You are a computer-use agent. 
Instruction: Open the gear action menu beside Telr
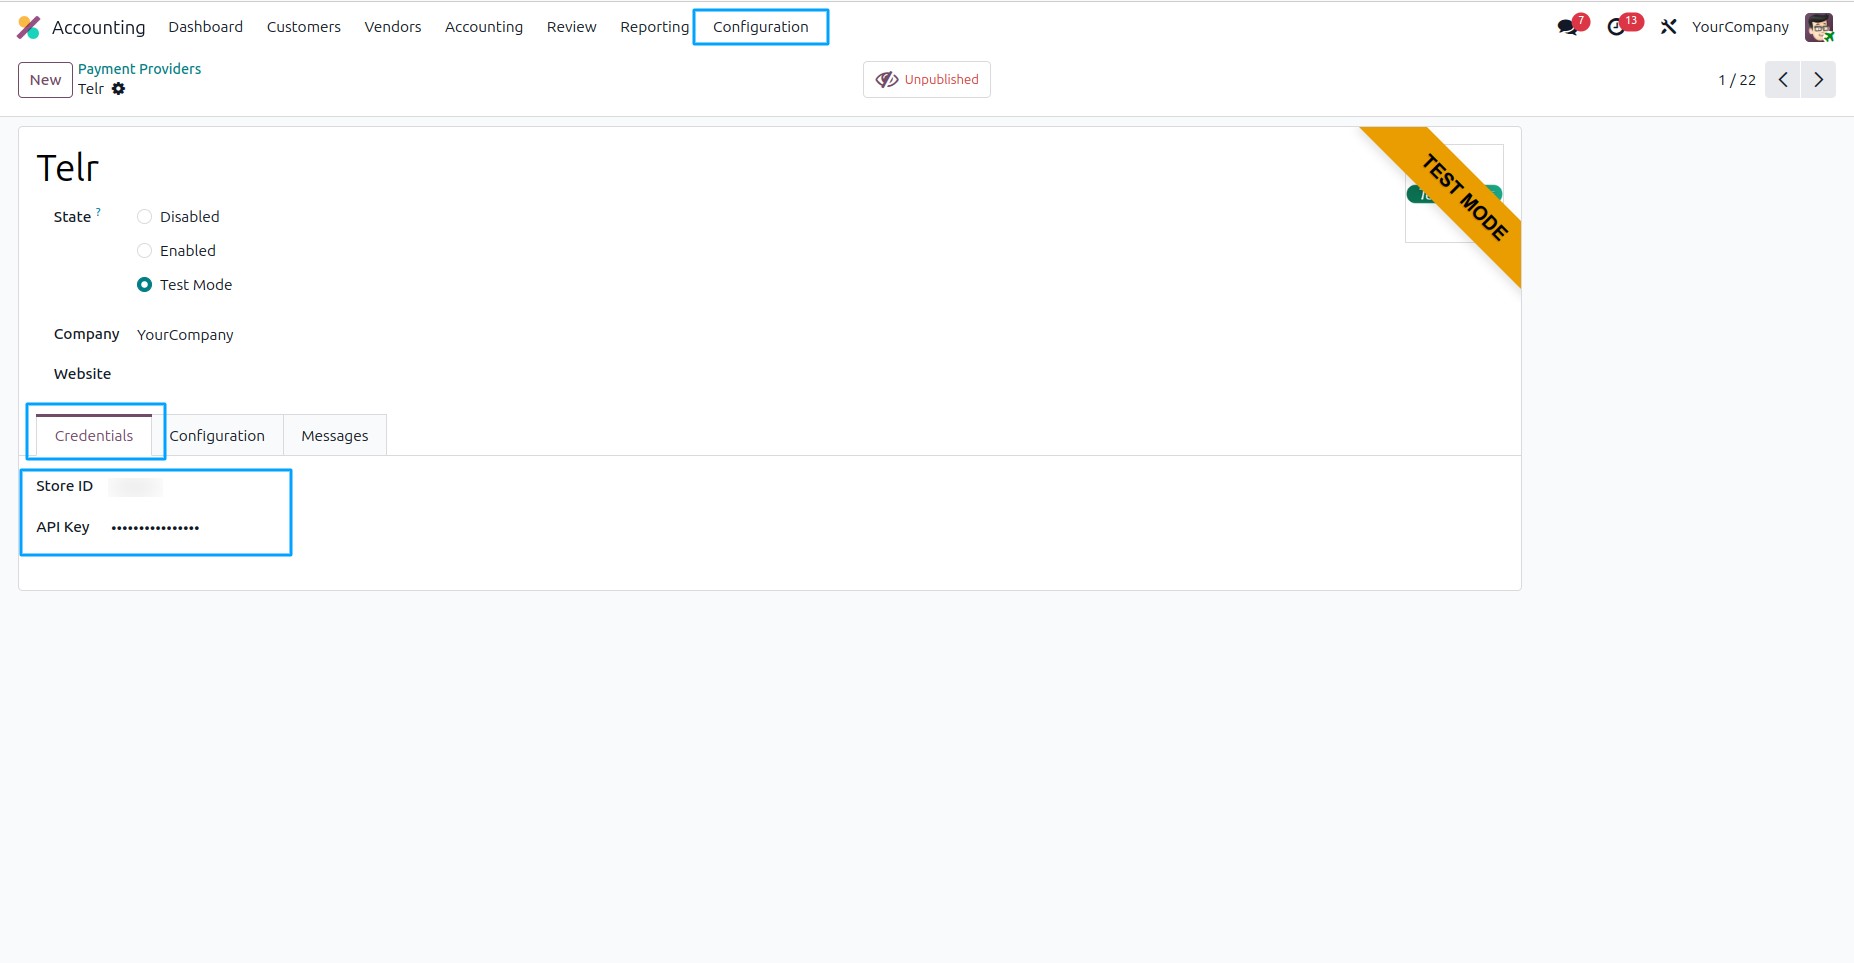point(118,89)
